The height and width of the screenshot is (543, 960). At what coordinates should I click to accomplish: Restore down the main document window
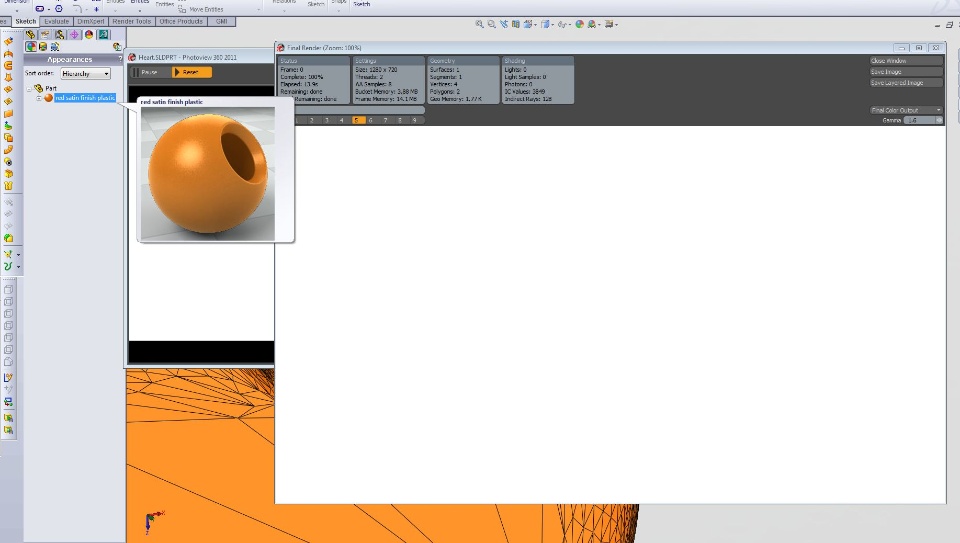(x=949, y=25)
